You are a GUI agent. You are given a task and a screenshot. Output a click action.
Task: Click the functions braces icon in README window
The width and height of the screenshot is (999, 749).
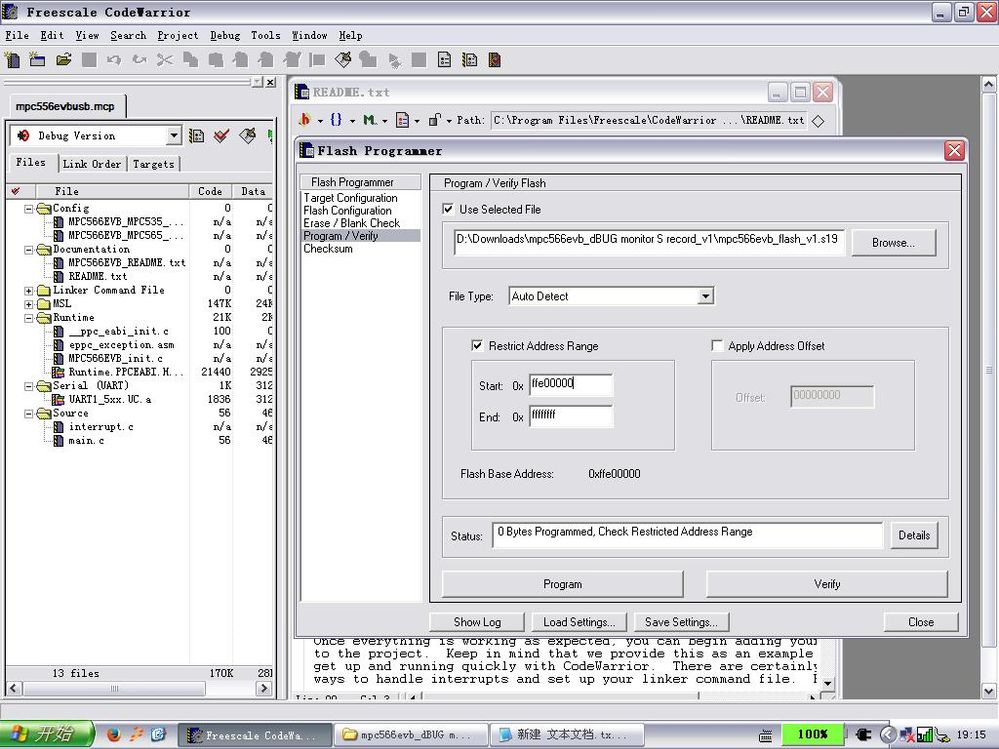click(x=336, y=120)
